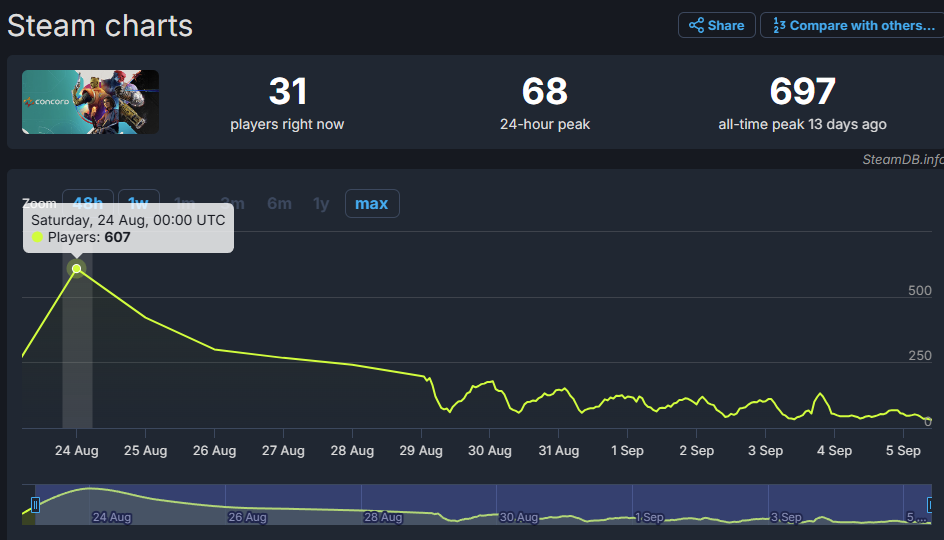Open Compare with others dialog
The height and width of the screenshot is (540, 944).
click(852, 25)
